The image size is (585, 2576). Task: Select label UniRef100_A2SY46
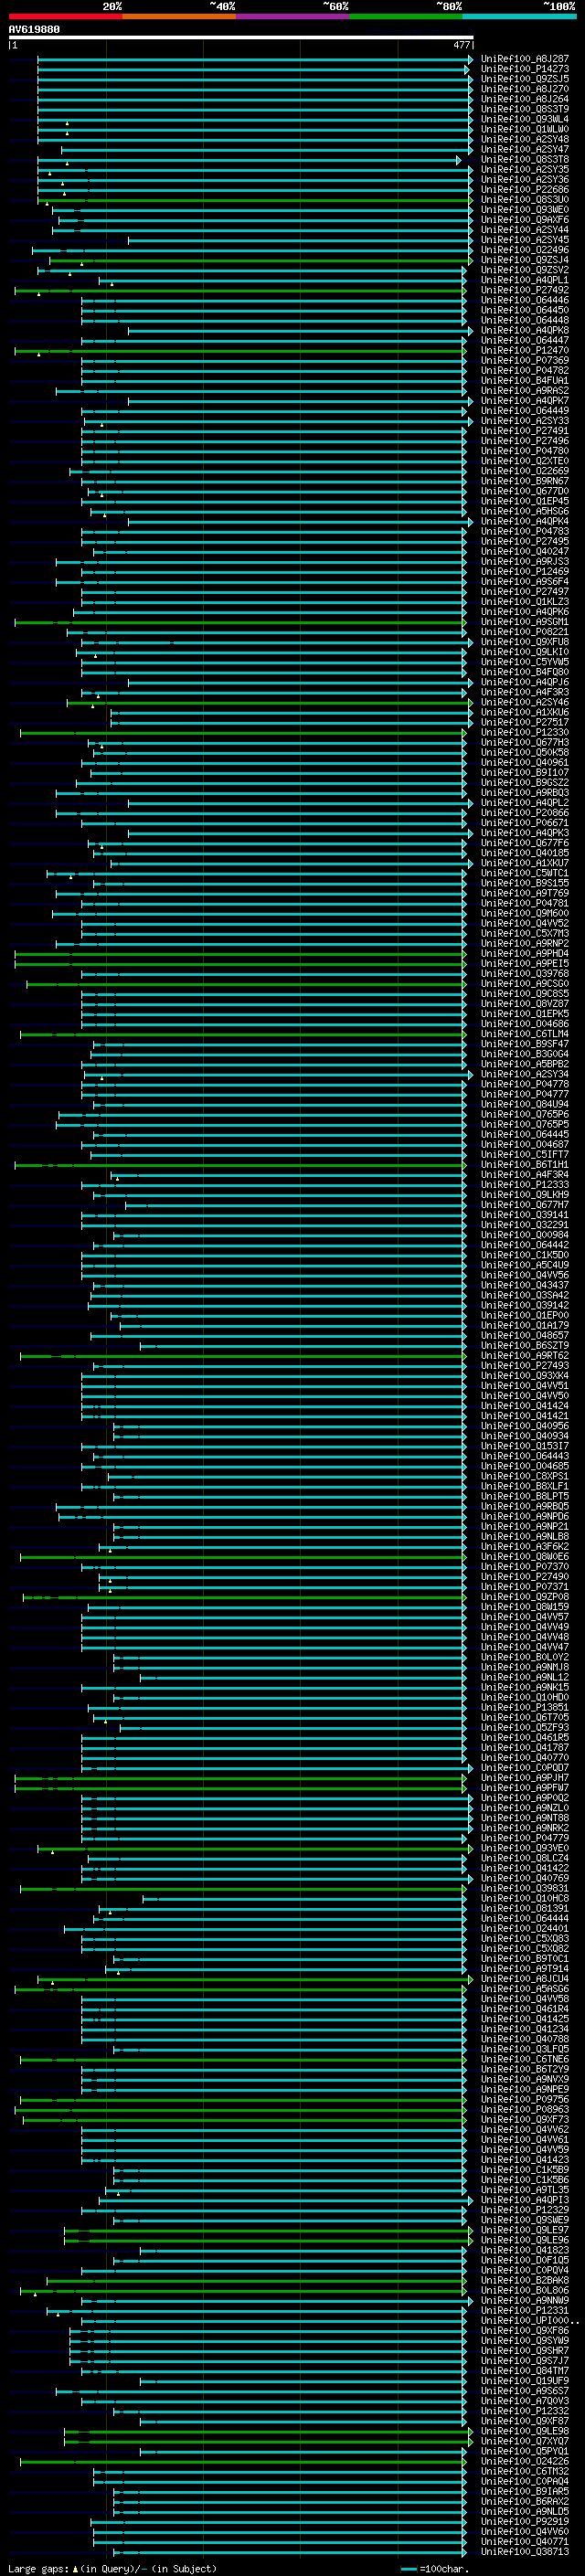[x=525, y=703]
